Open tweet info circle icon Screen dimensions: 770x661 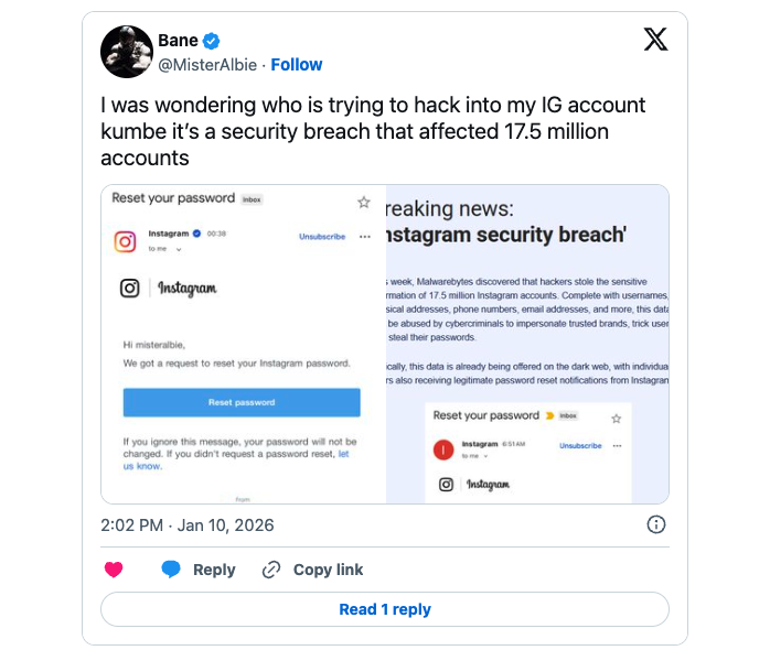(656, 525)
